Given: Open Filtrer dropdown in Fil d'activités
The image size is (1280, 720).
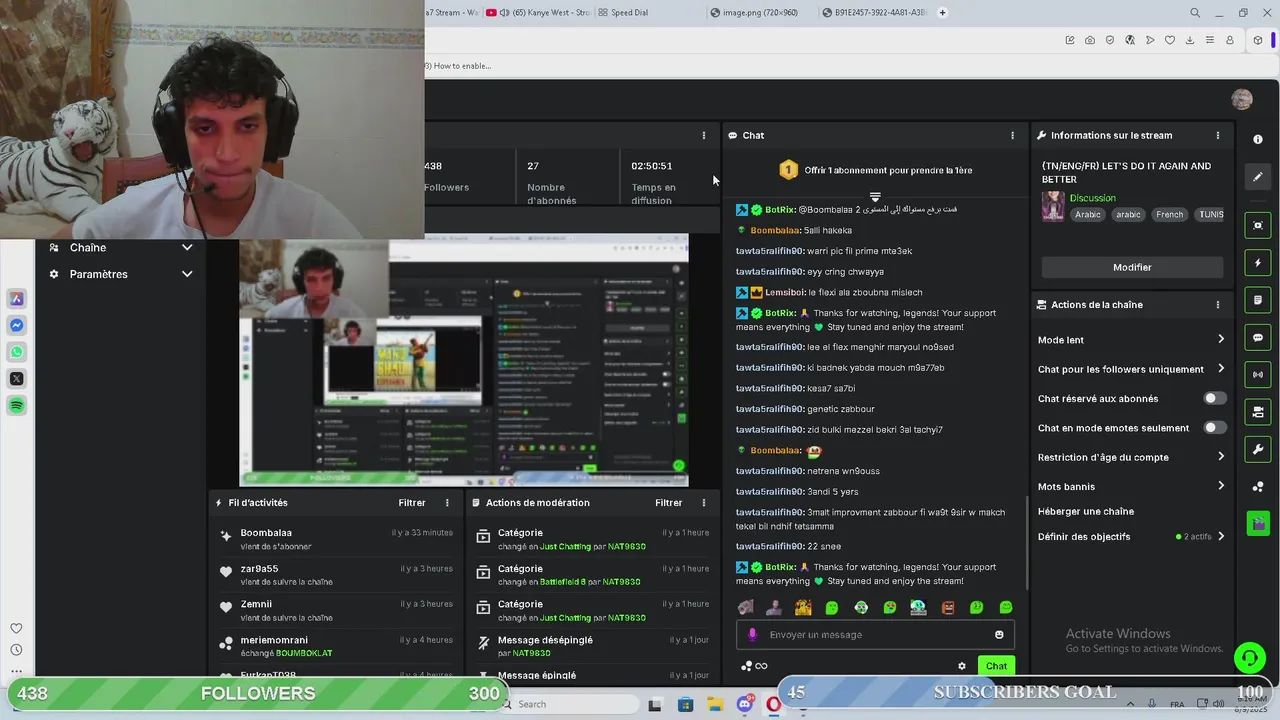Looking at the screenshot, I should [412, 503].
